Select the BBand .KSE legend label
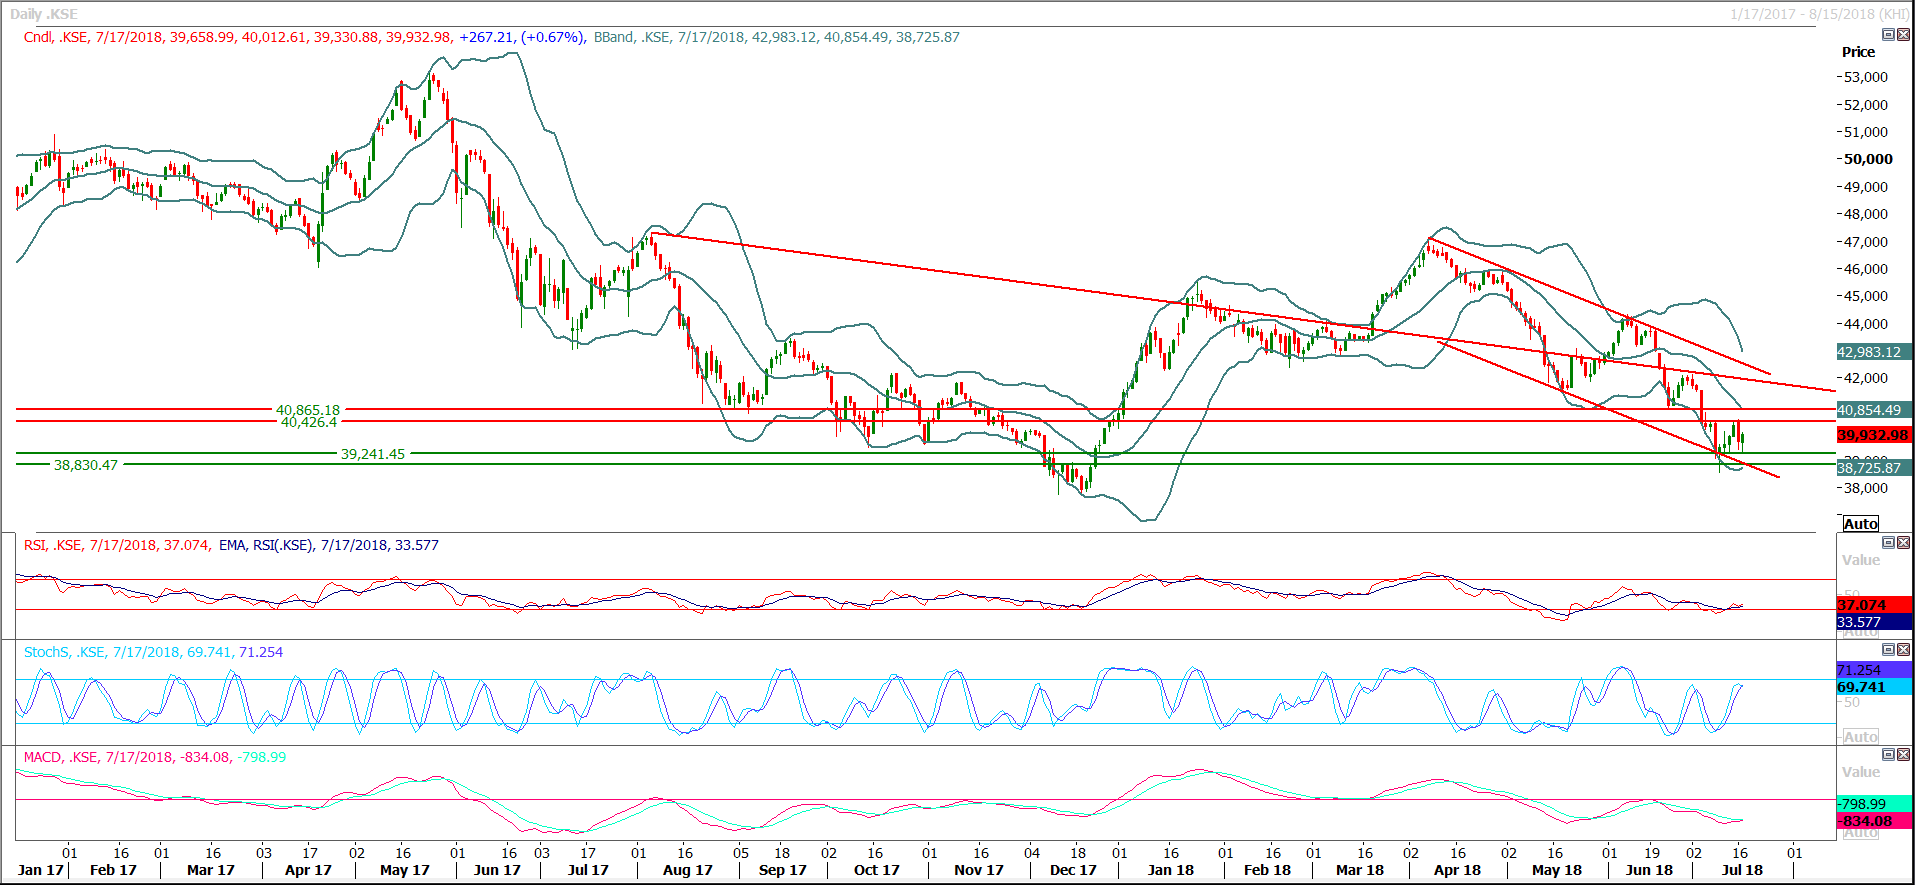 tap(632, 37)
